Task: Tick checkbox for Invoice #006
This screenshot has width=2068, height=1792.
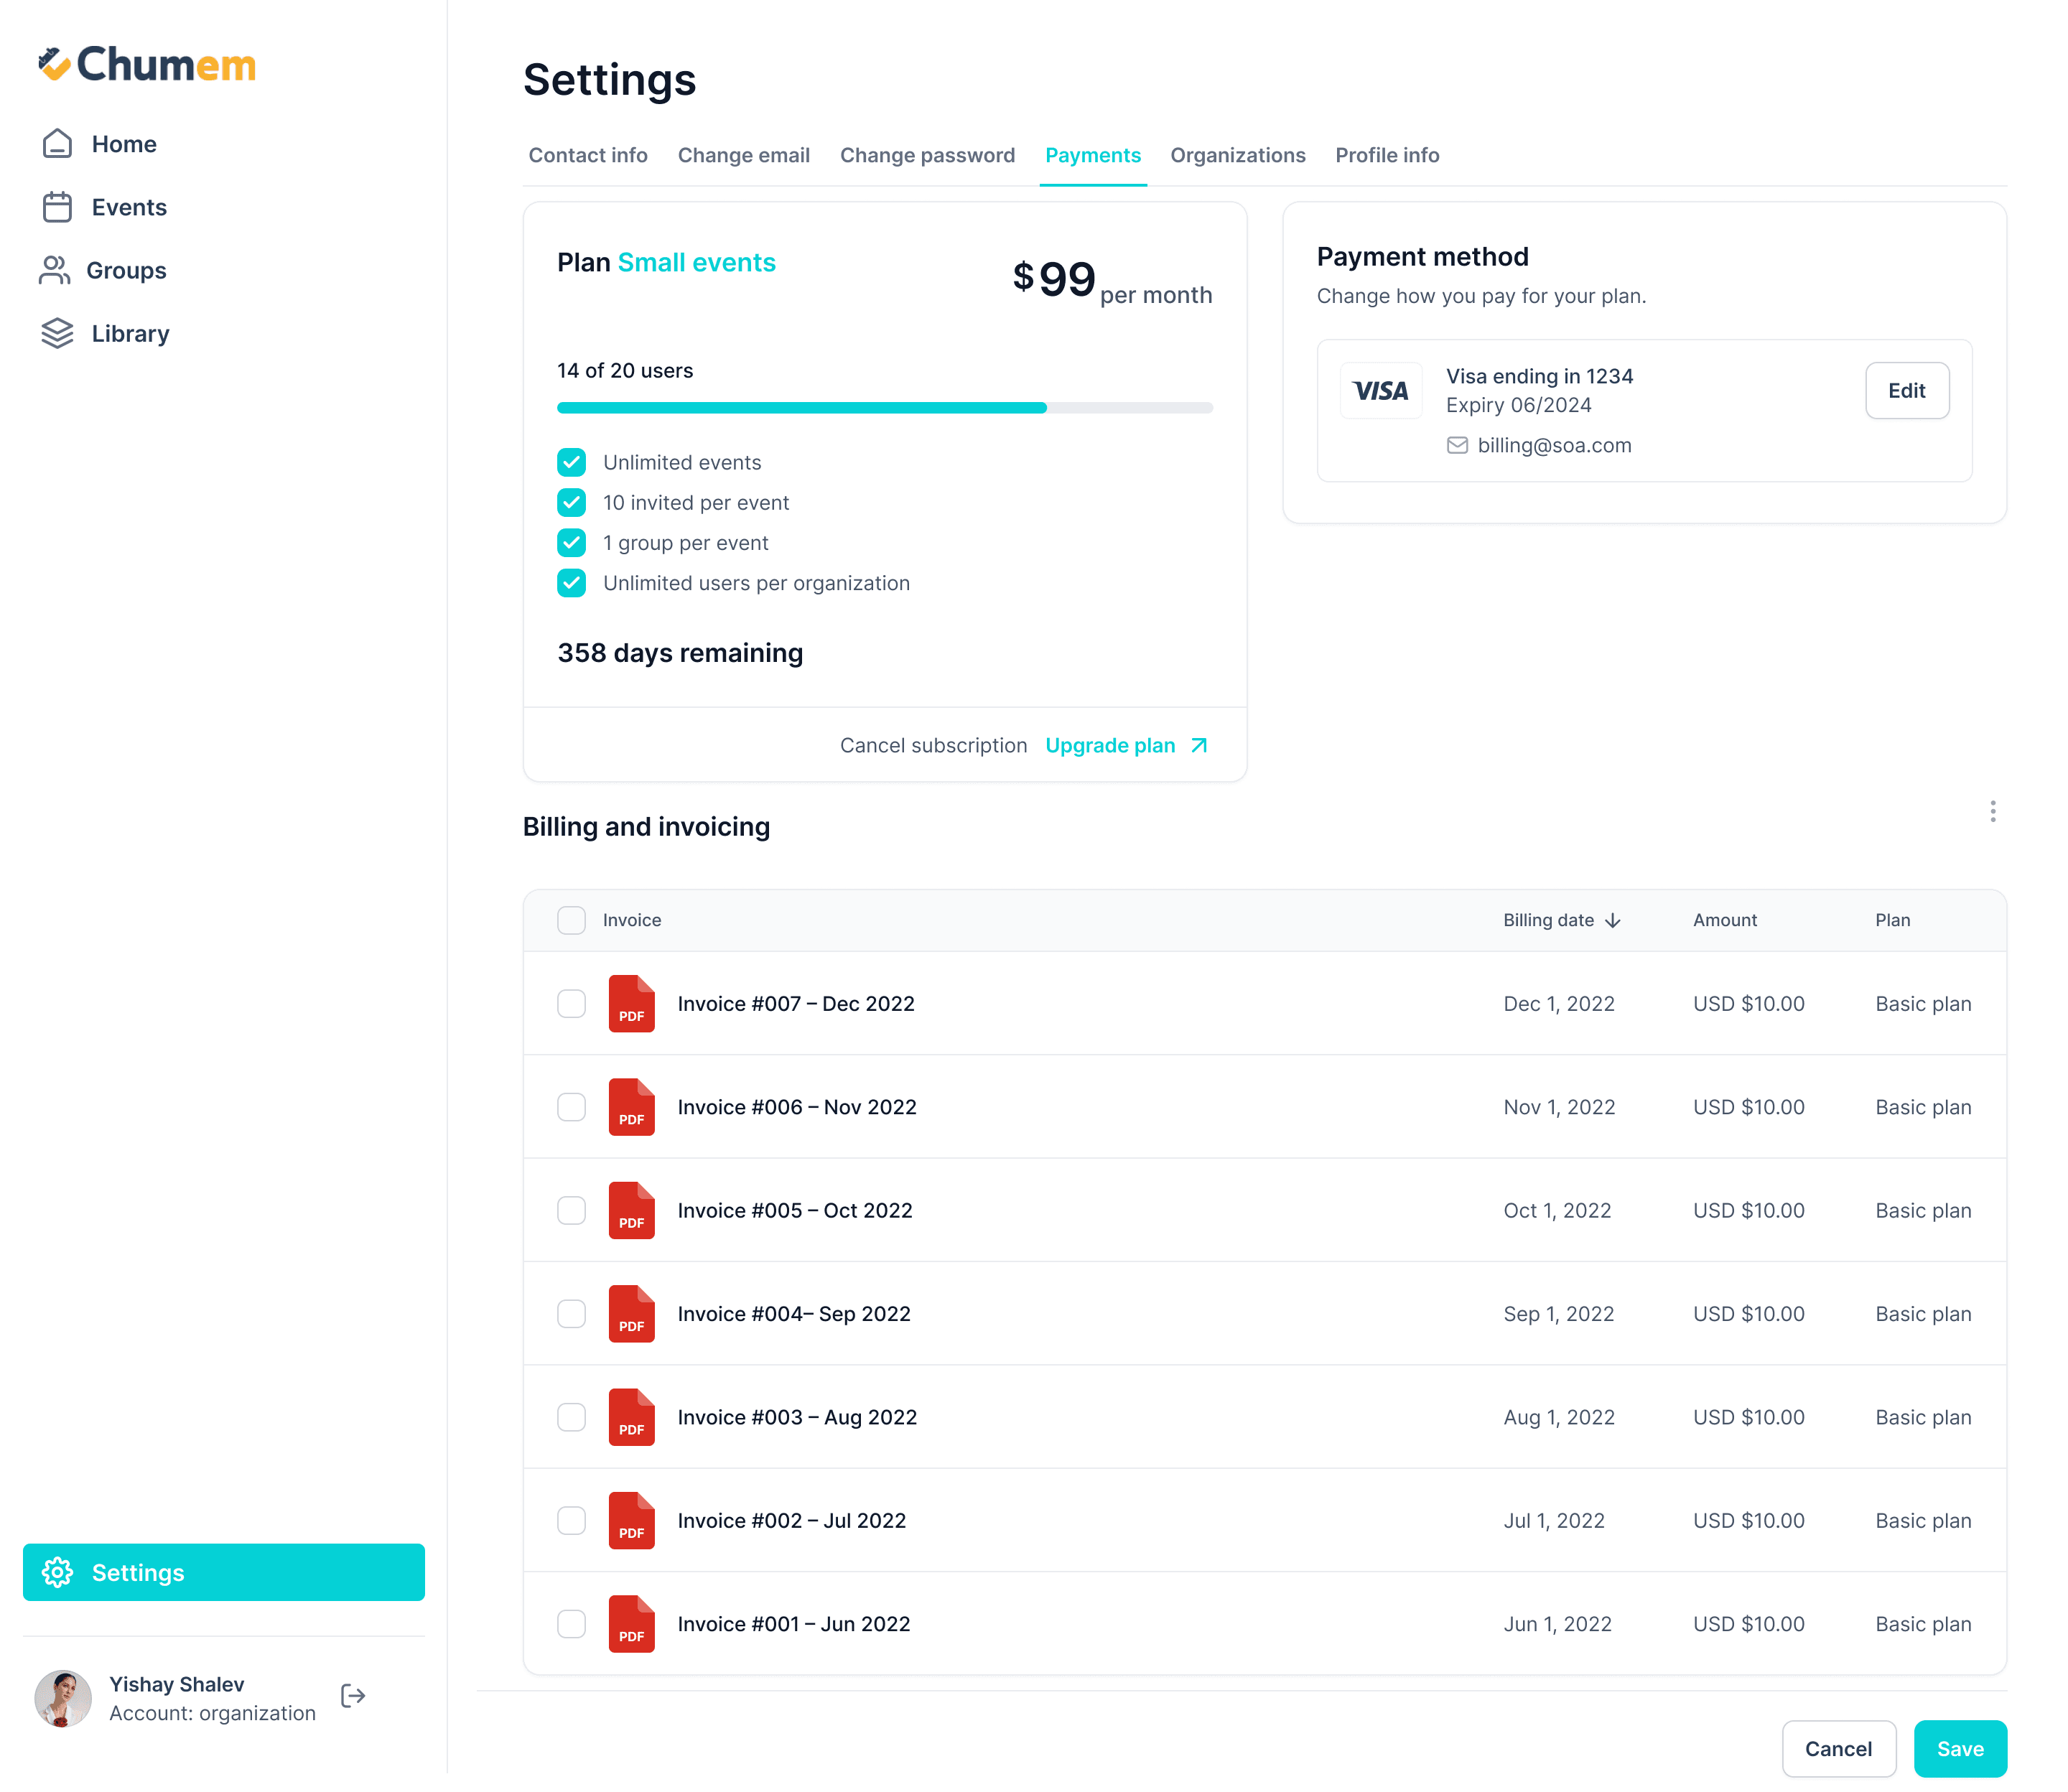Action: (571, 1107)
